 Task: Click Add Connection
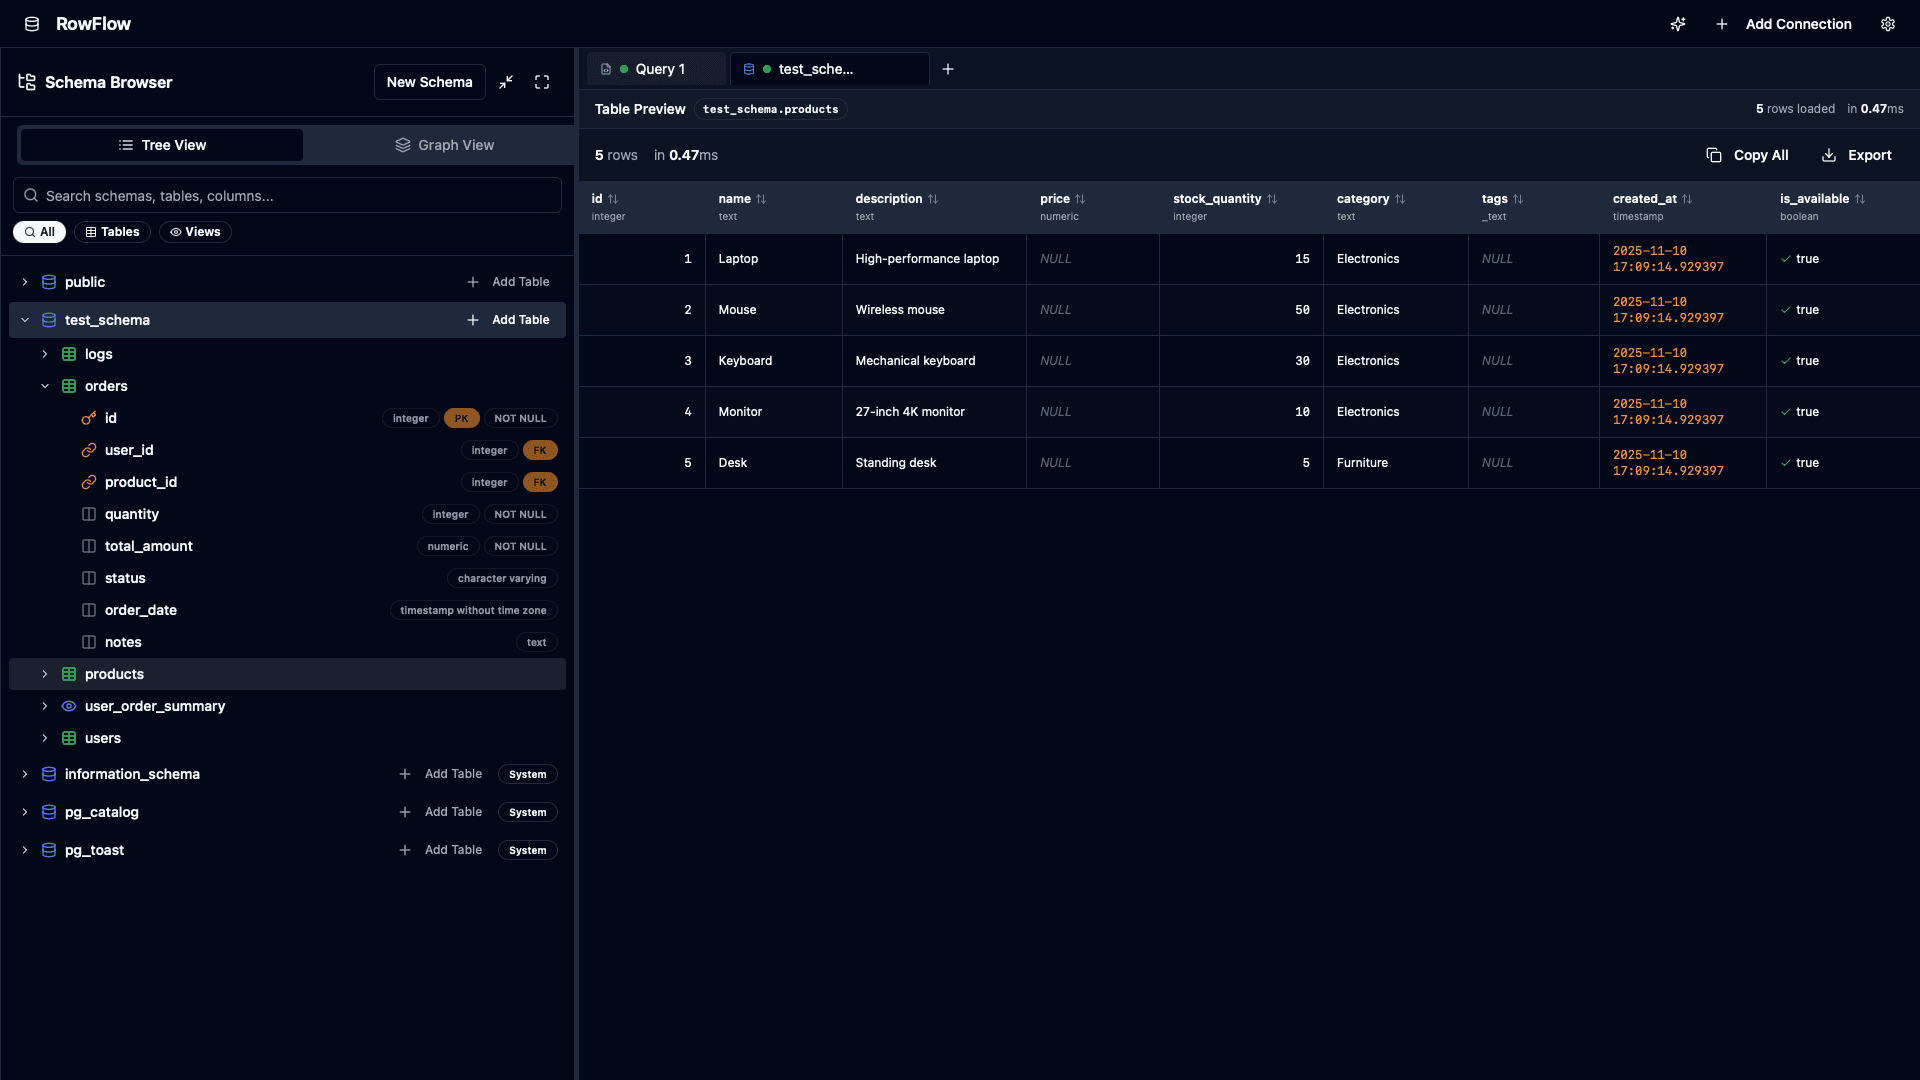[x=1797, y=24]
